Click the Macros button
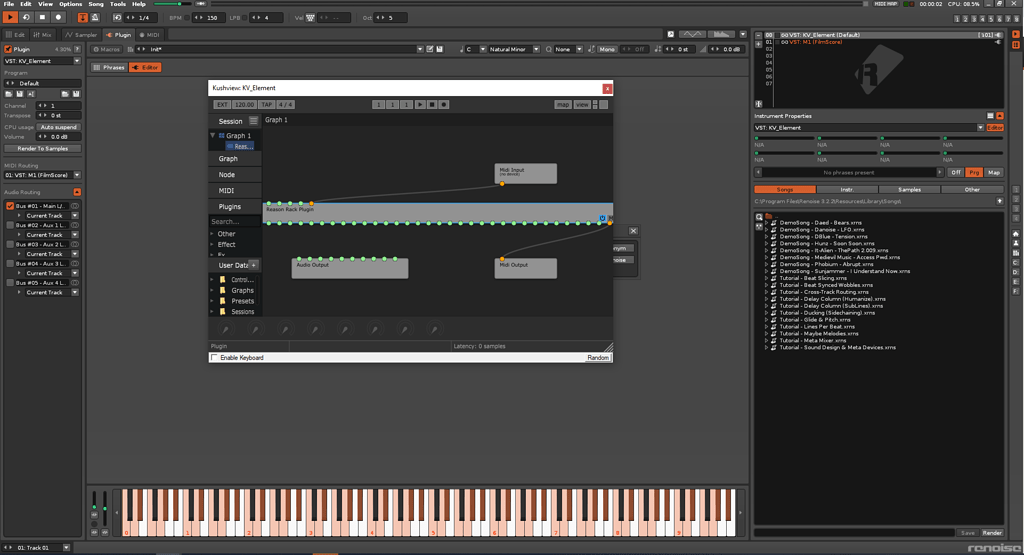 pyautogui.click(x=106, y=49)
